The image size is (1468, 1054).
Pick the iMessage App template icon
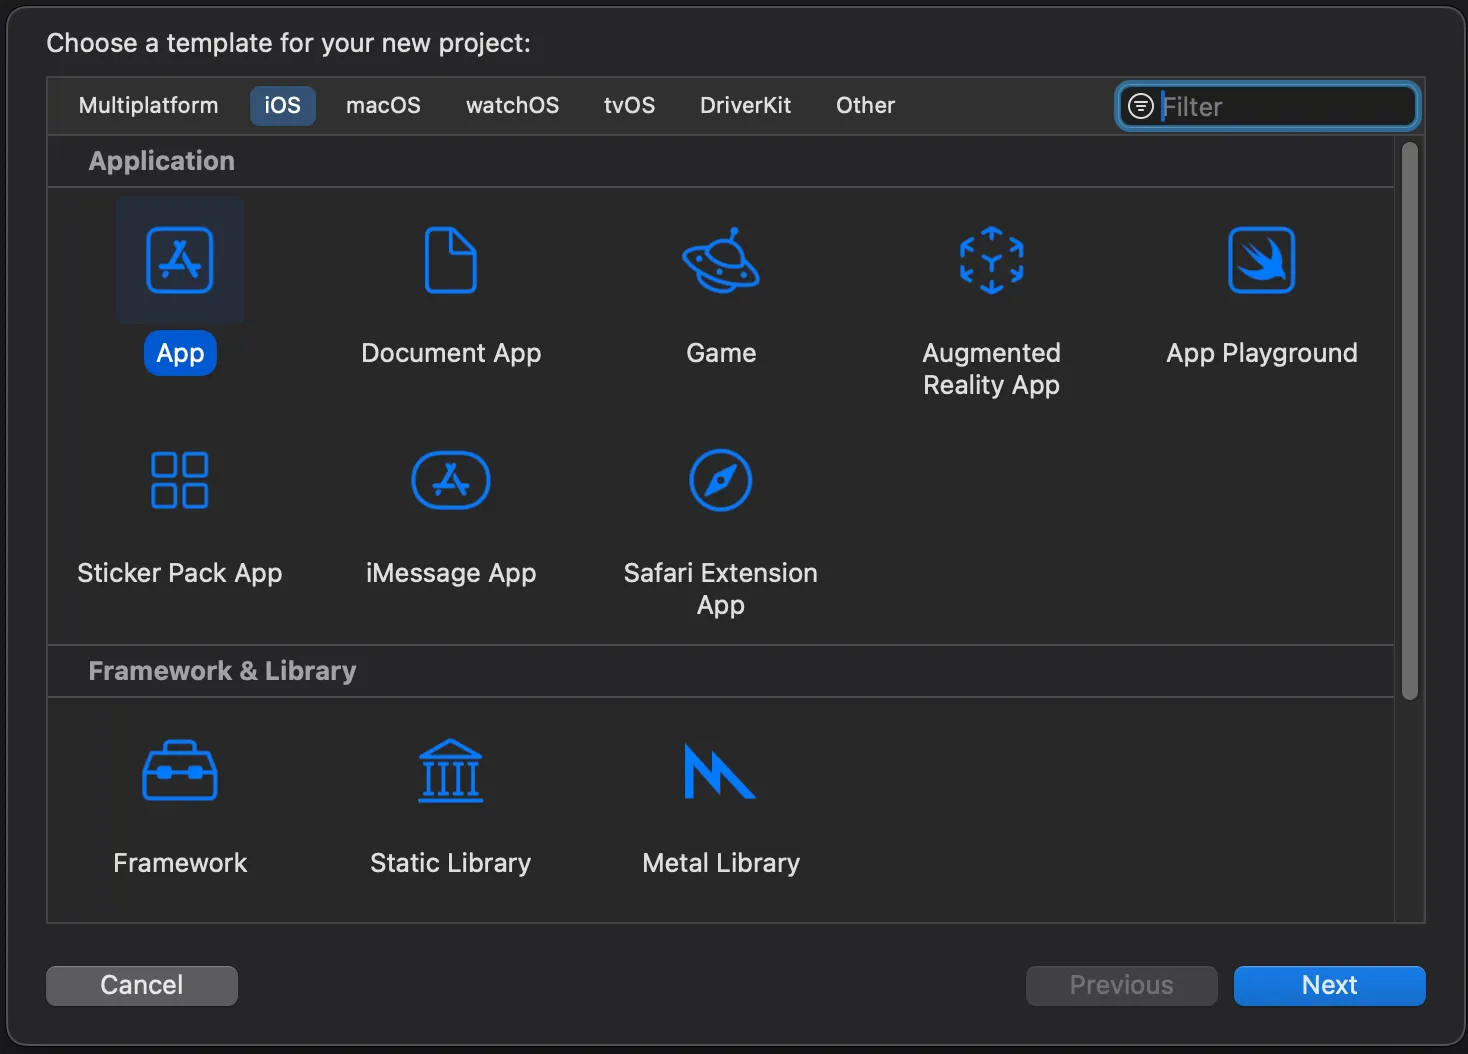(451, 480)
